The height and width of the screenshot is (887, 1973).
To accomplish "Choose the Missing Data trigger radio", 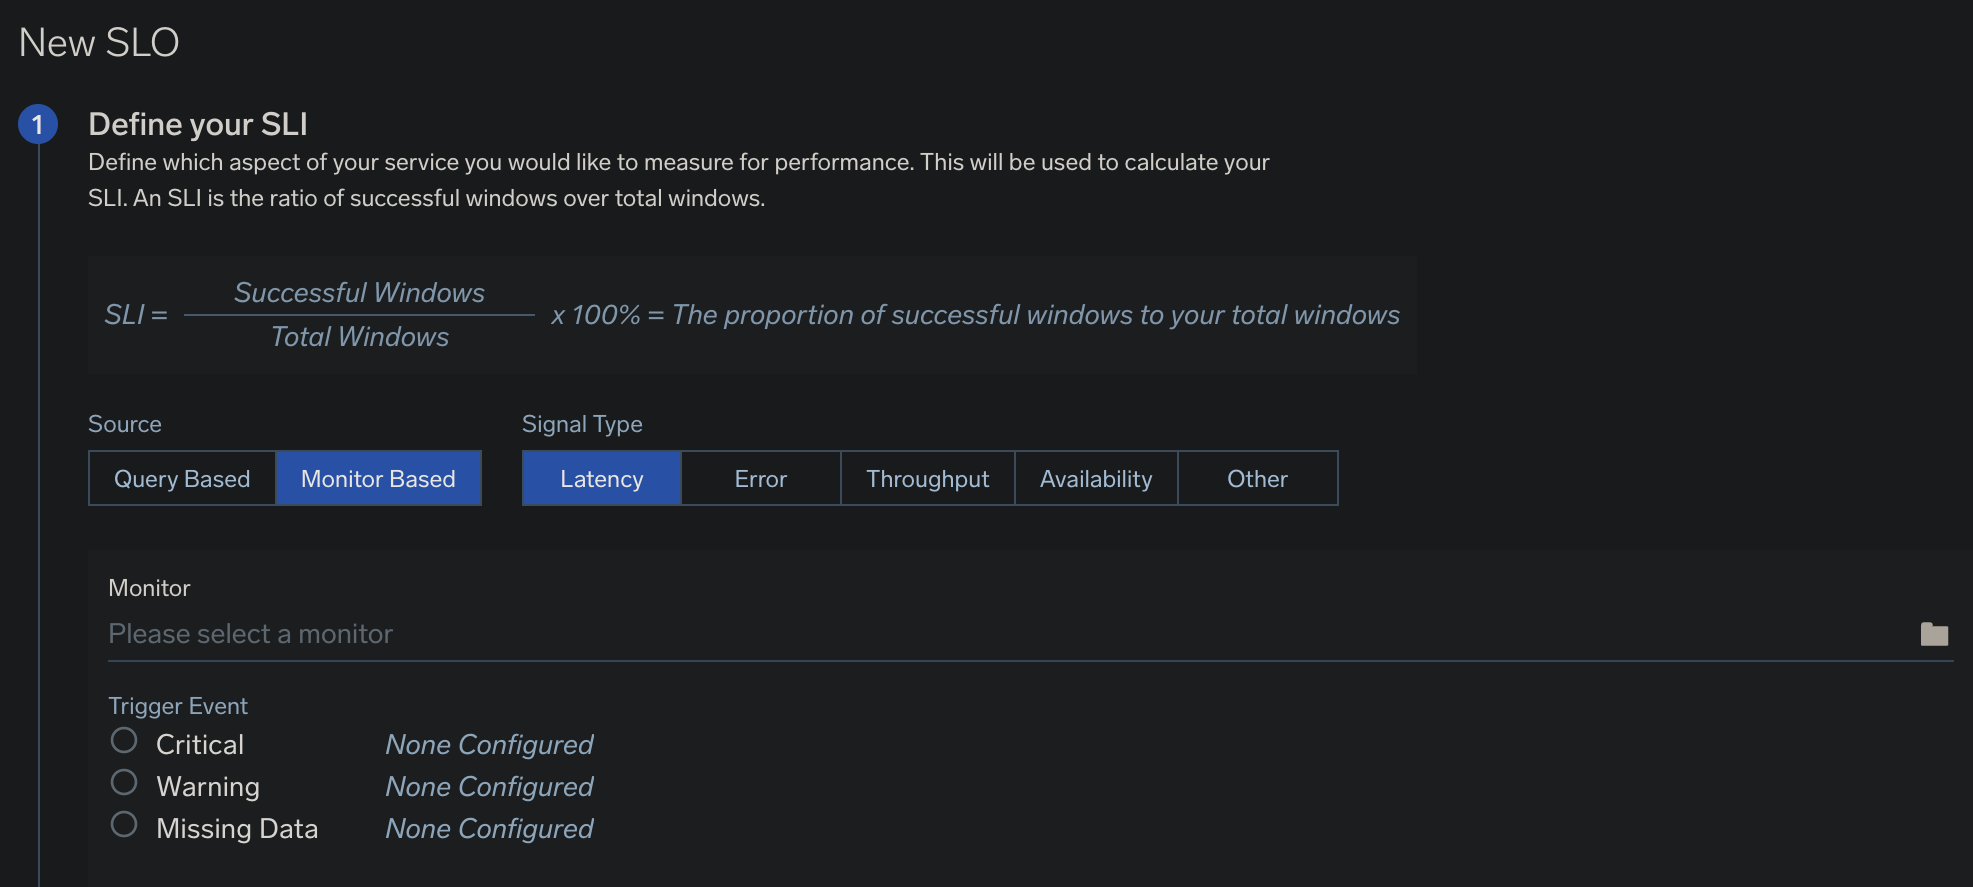I will [124, 825].
